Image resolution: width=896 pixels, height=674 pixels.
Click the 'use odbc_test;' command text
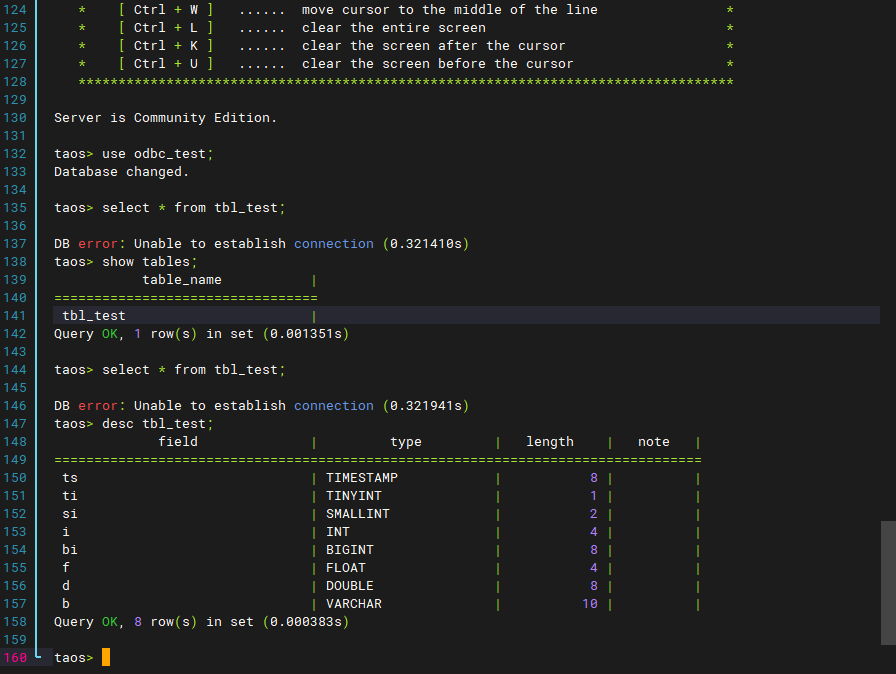click(x=157, y=154)
